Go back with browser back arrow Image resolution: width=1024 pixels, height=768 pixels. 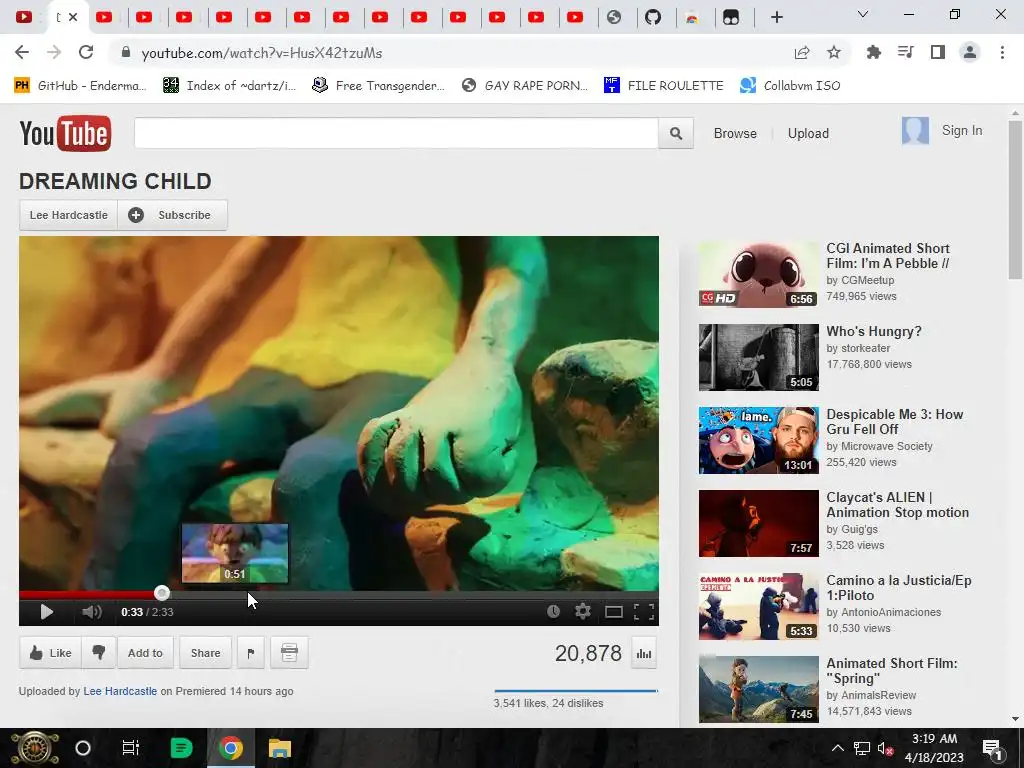22,52
